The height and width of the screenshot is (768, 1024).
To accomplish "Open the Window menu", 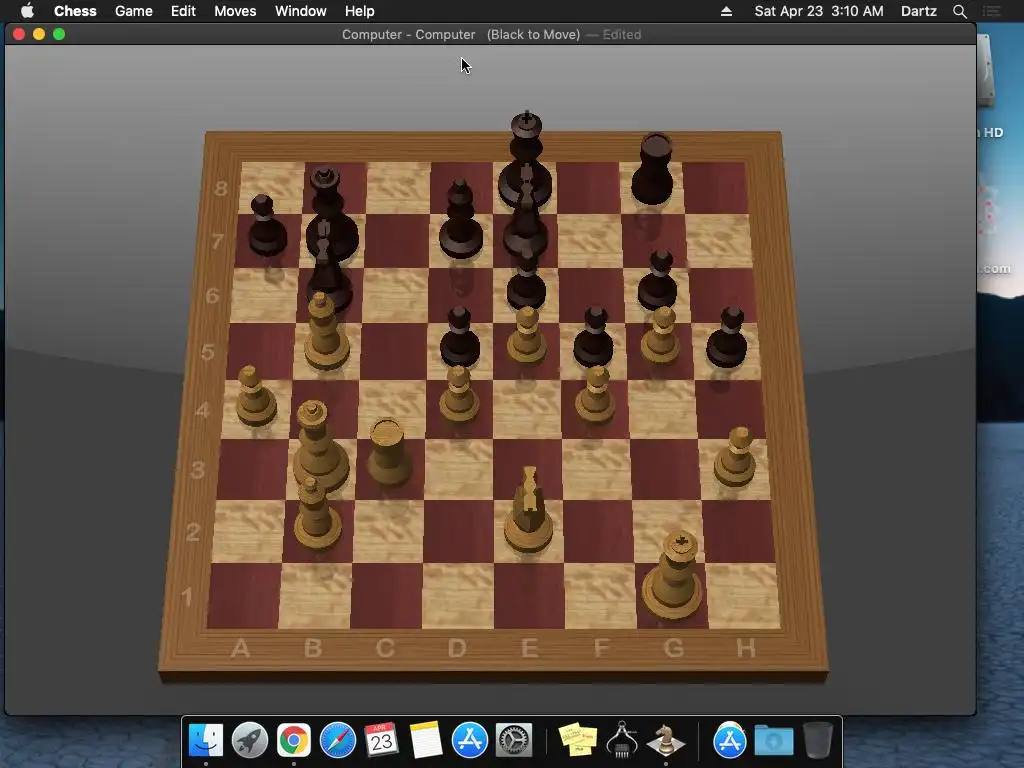I will tap(300, 11).
